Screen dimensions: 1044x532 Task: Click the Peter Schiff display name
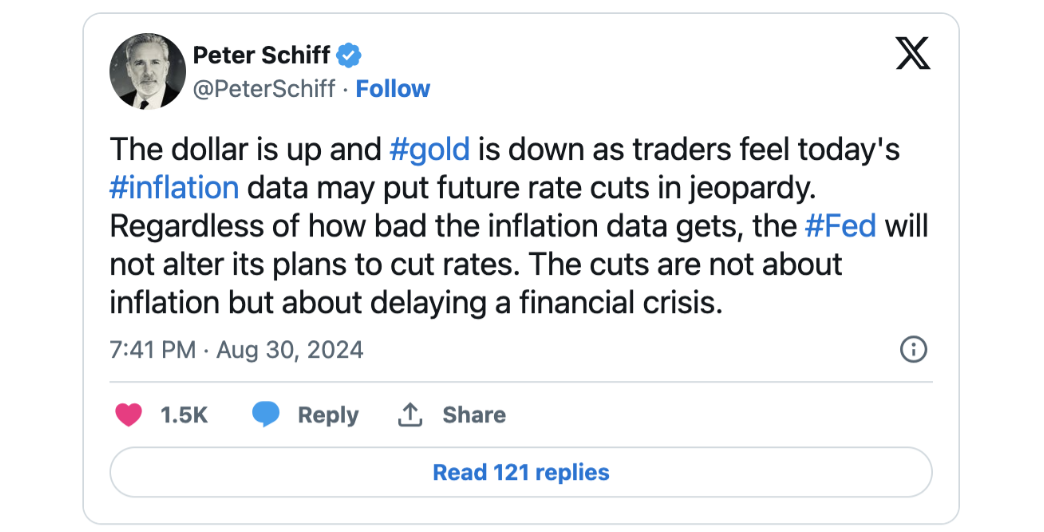tap(261, 55)
